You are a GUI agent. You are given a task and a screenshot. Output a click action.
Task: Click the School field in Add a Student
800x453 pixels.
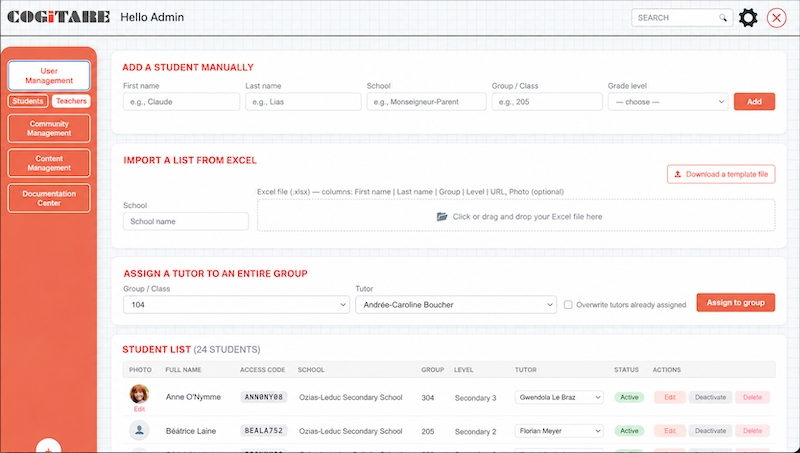[426, 102]
